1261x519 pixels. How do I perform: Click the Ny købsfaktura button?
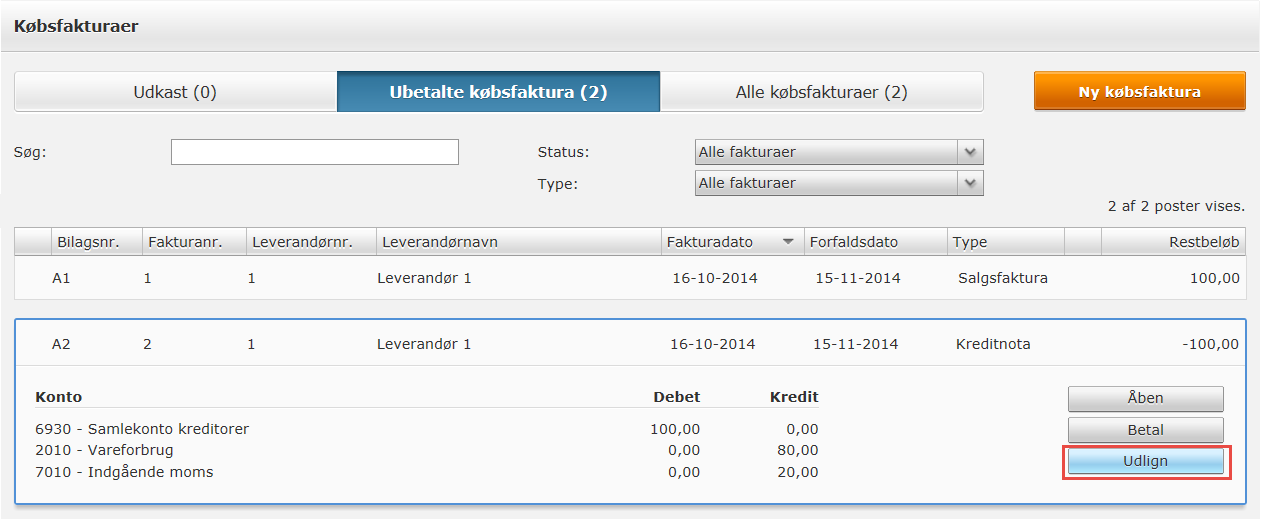click(1139, 92)
